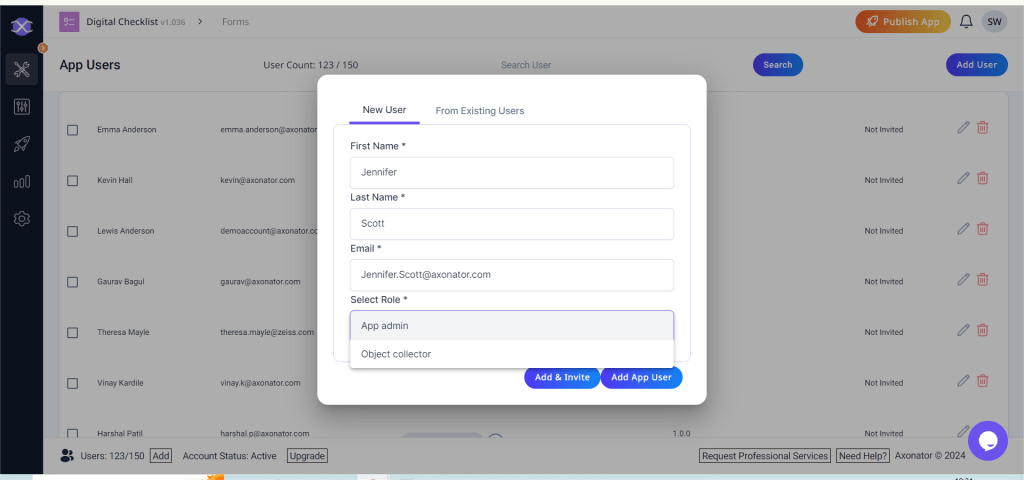Open the build tools icon in sidebar
Viewport: 1024px width, 480px height.
tap(22, 69)
